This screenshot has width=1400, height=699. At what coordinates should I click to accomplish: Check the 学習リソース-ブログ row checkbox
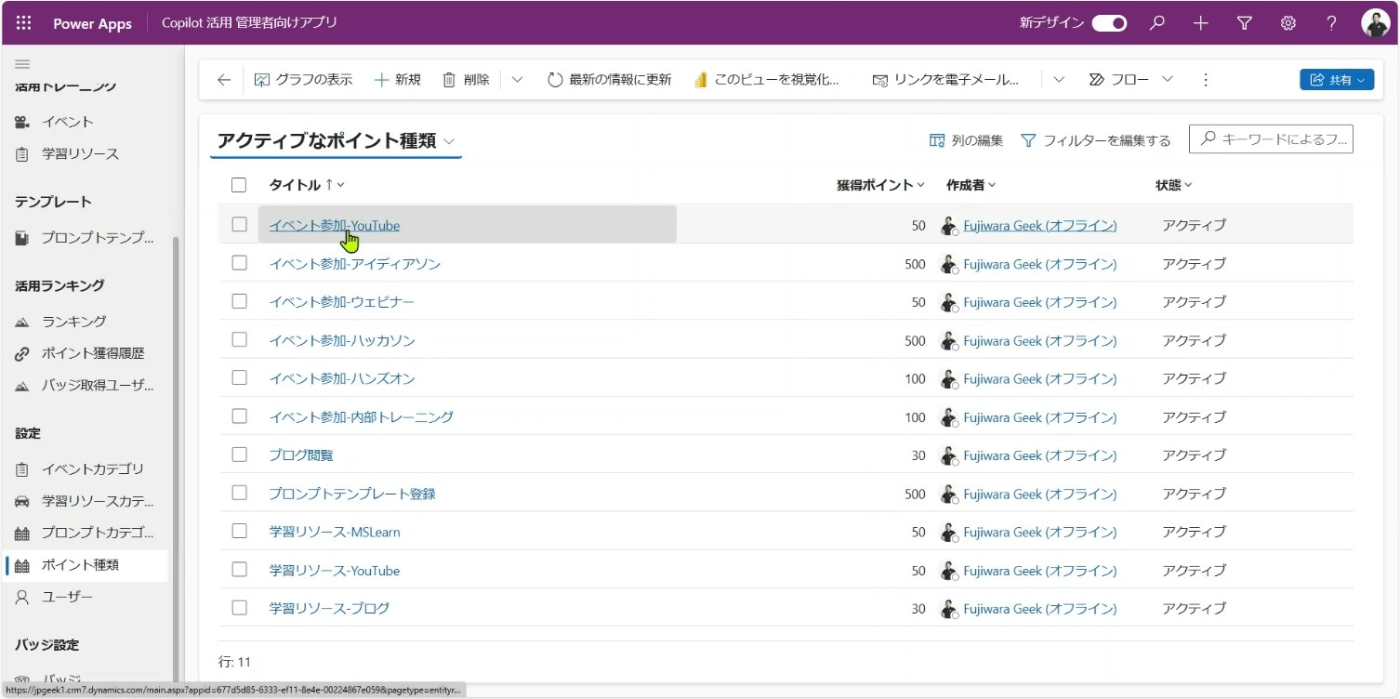point(239,607)
